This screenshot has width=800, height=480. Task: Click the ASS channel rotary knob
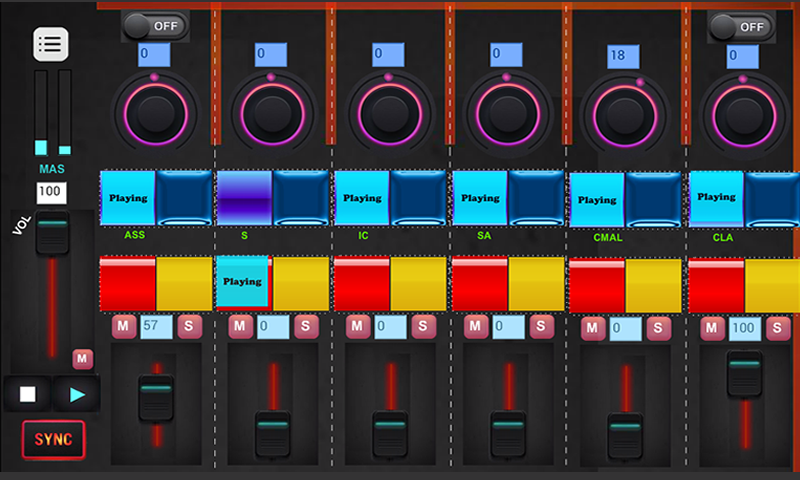[156, 113]
